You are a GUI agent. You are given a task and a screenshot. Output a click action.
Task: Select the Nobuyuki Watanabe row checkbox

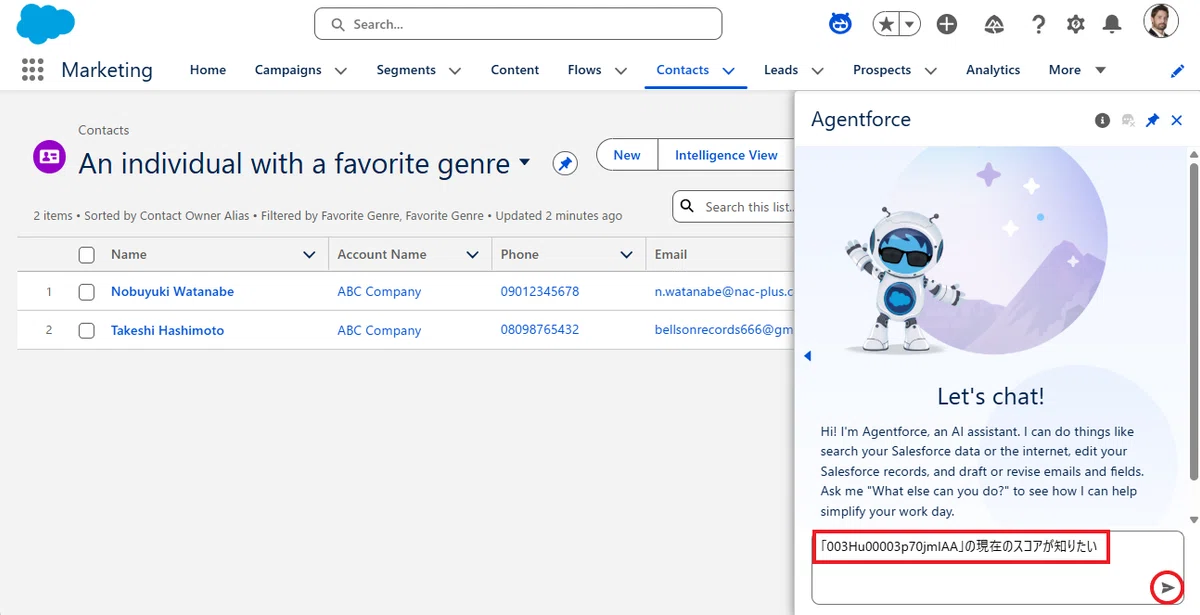87,292
